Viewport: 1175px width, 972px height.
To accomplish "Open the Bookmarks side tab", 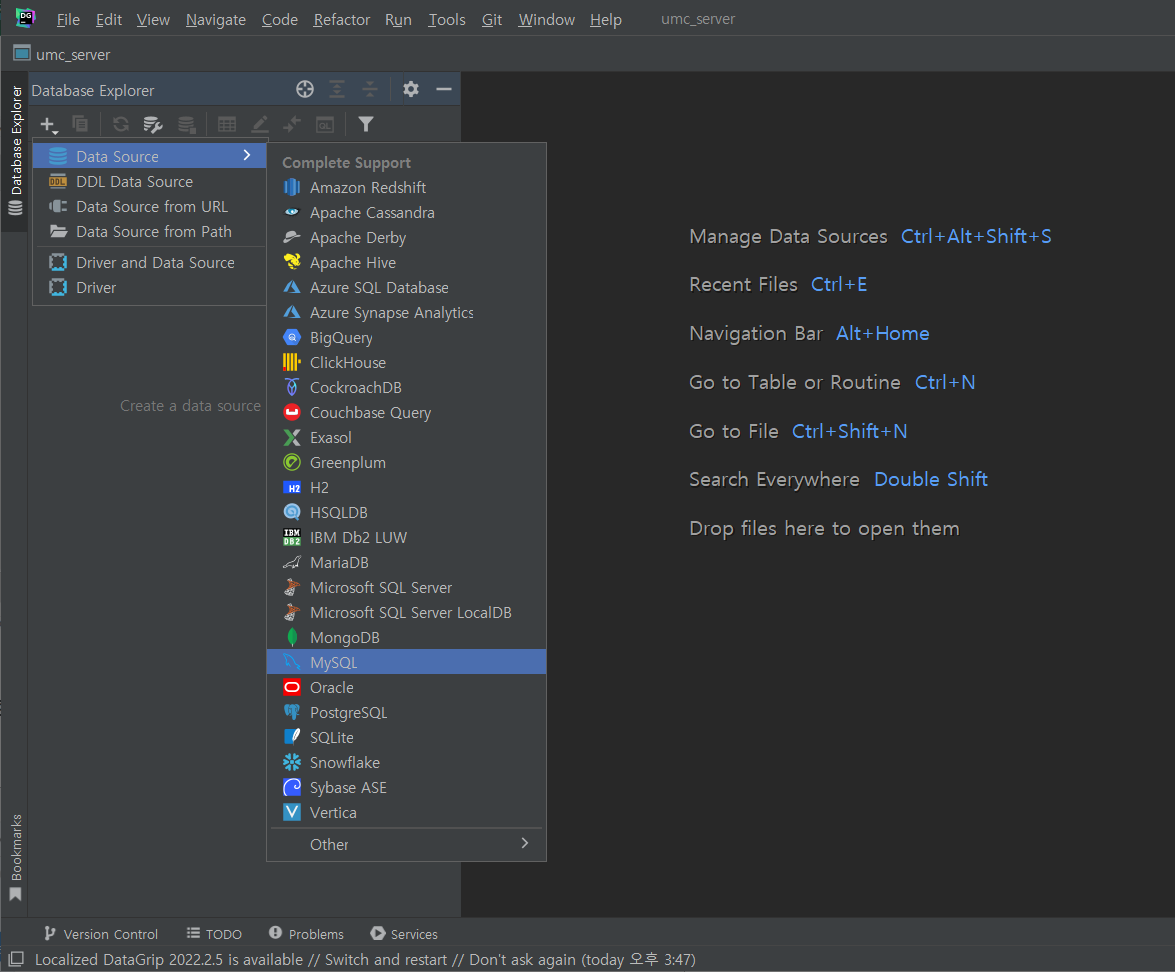I will tap(16, 857).
